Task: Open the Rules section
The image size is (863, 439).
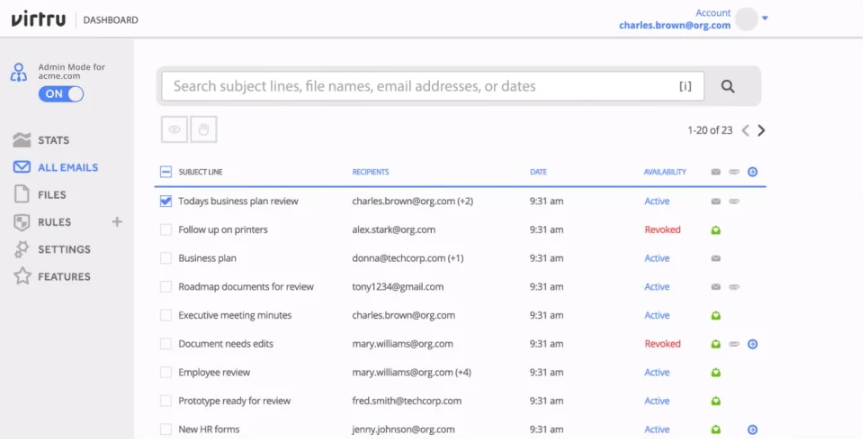Action: pos(54,222)
